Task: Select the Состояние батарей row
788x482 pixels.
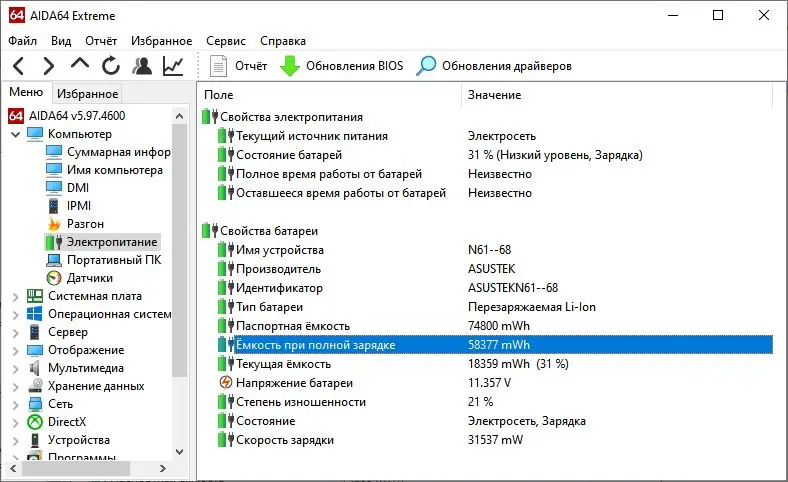Action: pos(495,155)
